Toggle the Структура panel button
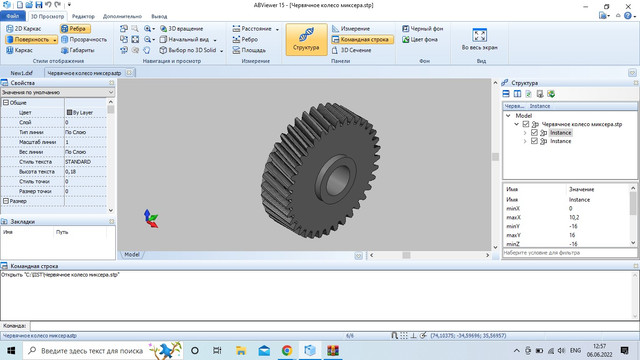 tap(306, 39)
